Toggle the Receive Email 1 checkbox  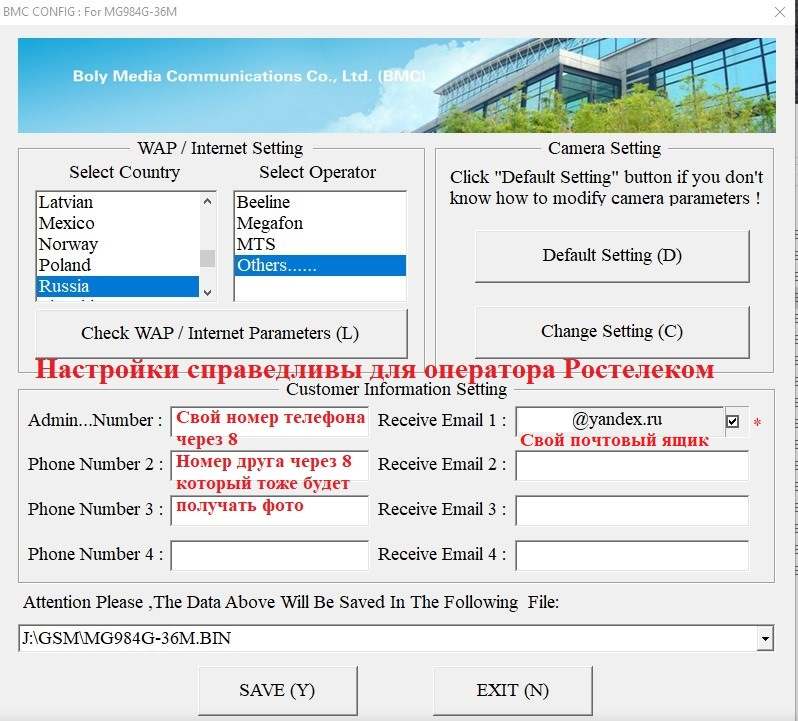point(732,421)
